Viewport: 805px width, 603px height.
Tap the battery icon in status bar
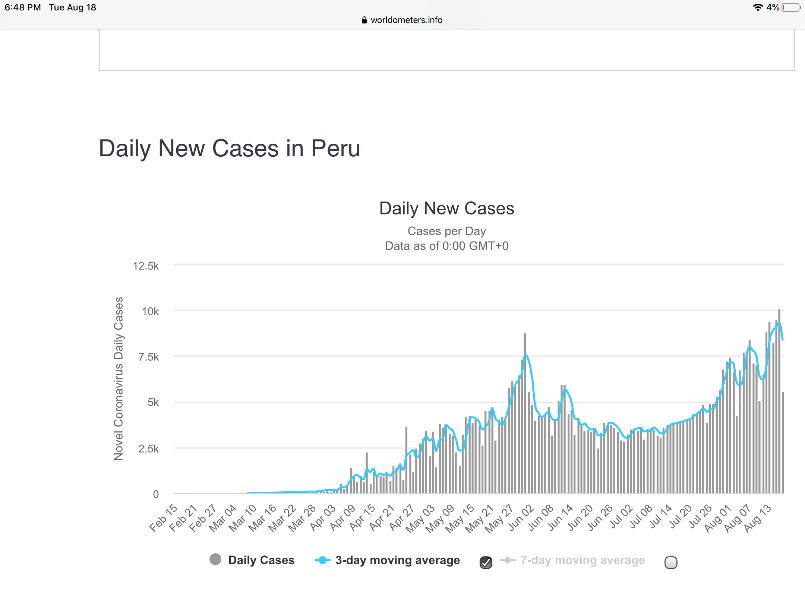pos(791,8)
